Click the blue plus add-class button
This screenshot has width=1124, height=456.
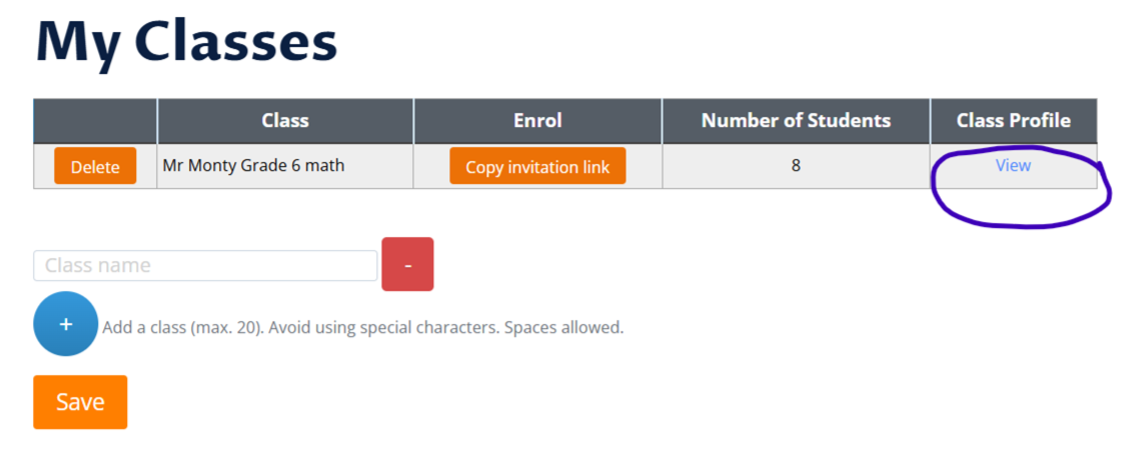(x=66, y=324)
